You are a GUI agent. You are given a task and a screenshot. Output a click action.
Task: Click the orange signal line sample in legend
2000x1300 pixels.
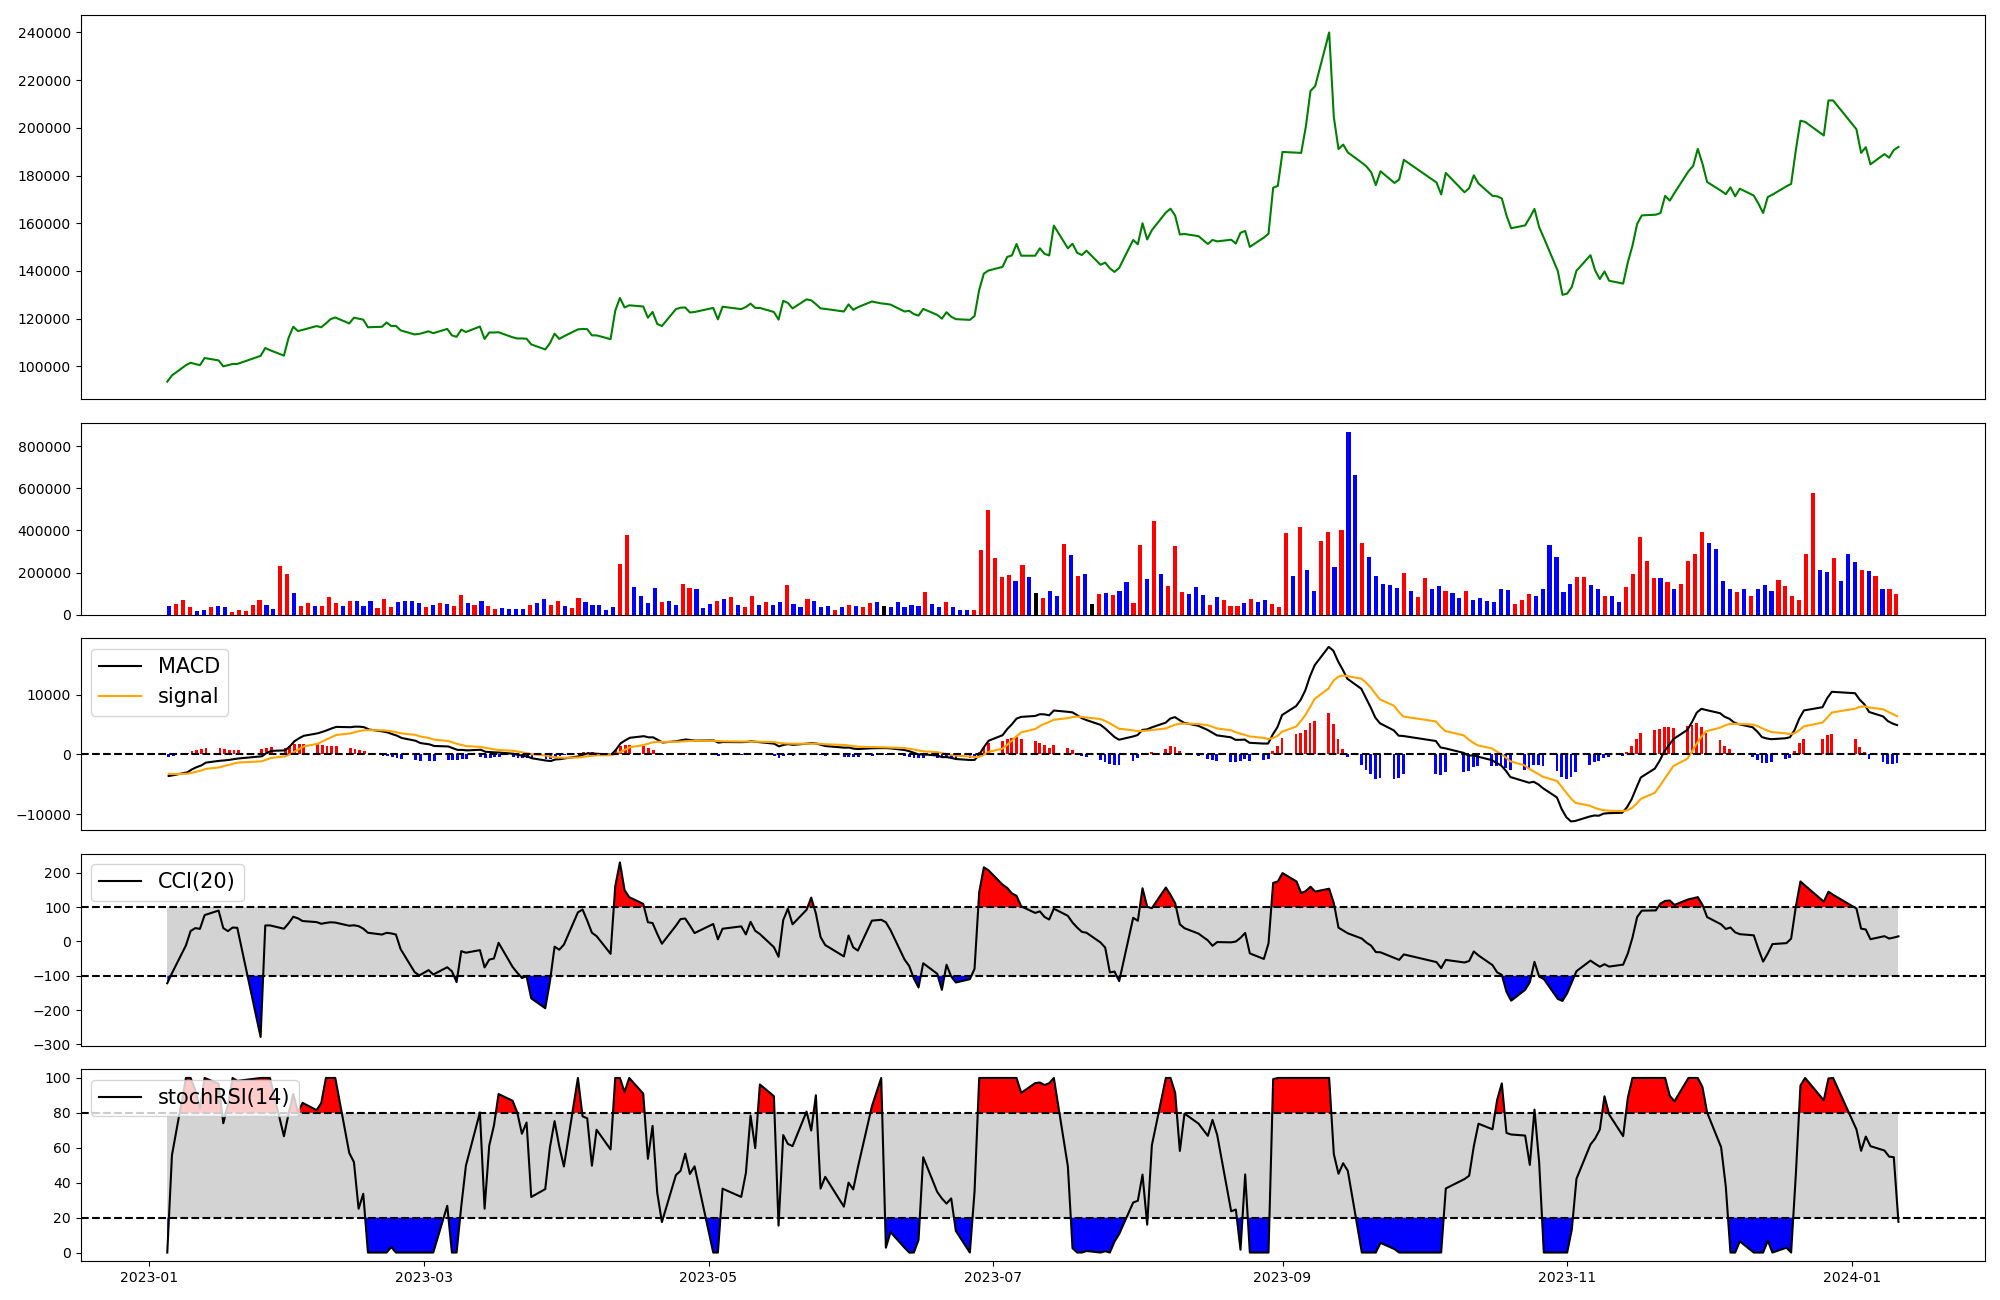[x=119, y=697]
